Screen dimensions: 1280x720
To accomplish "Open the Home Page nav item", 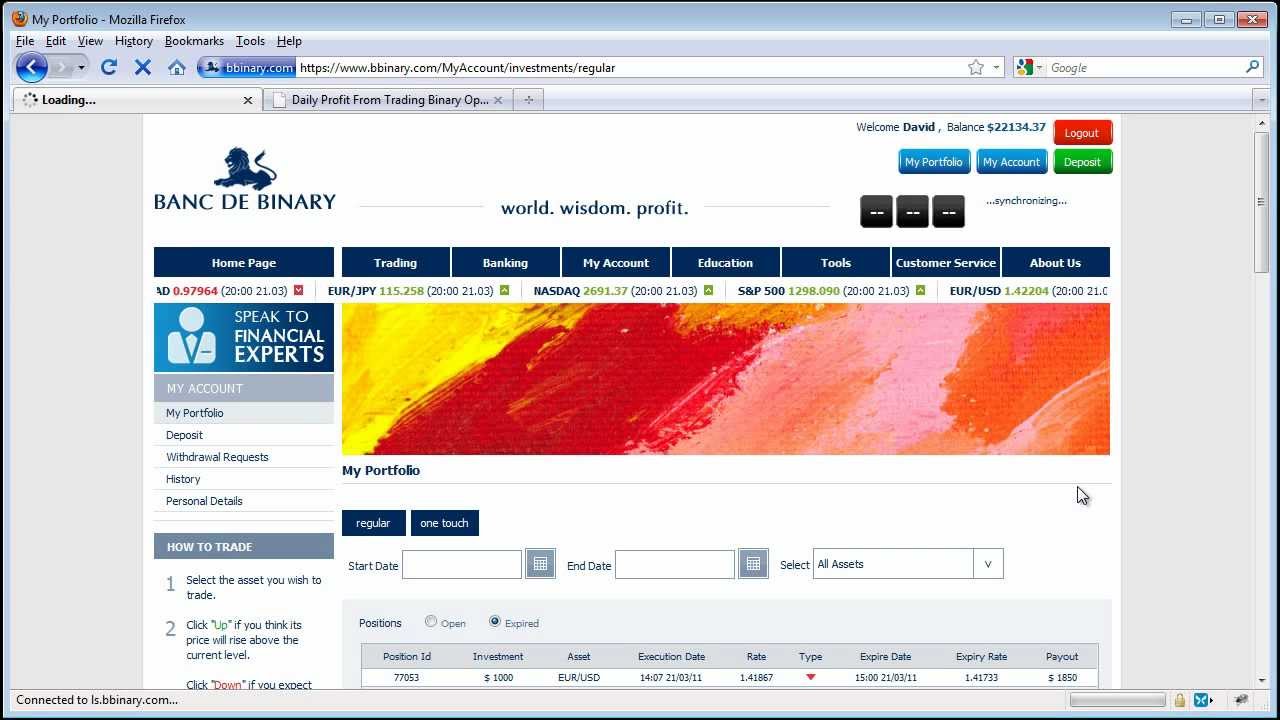I will tap(244, 262).
